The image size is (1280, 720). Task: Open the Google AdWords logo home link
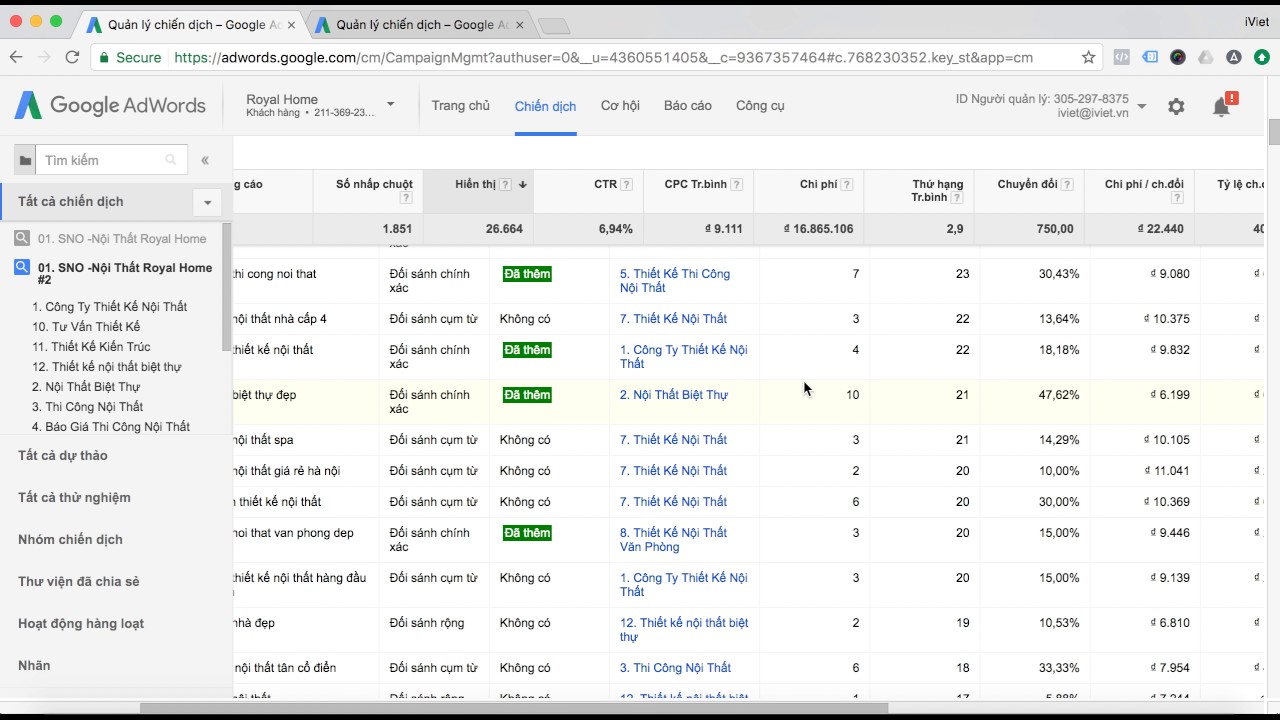tap(109, 105)
